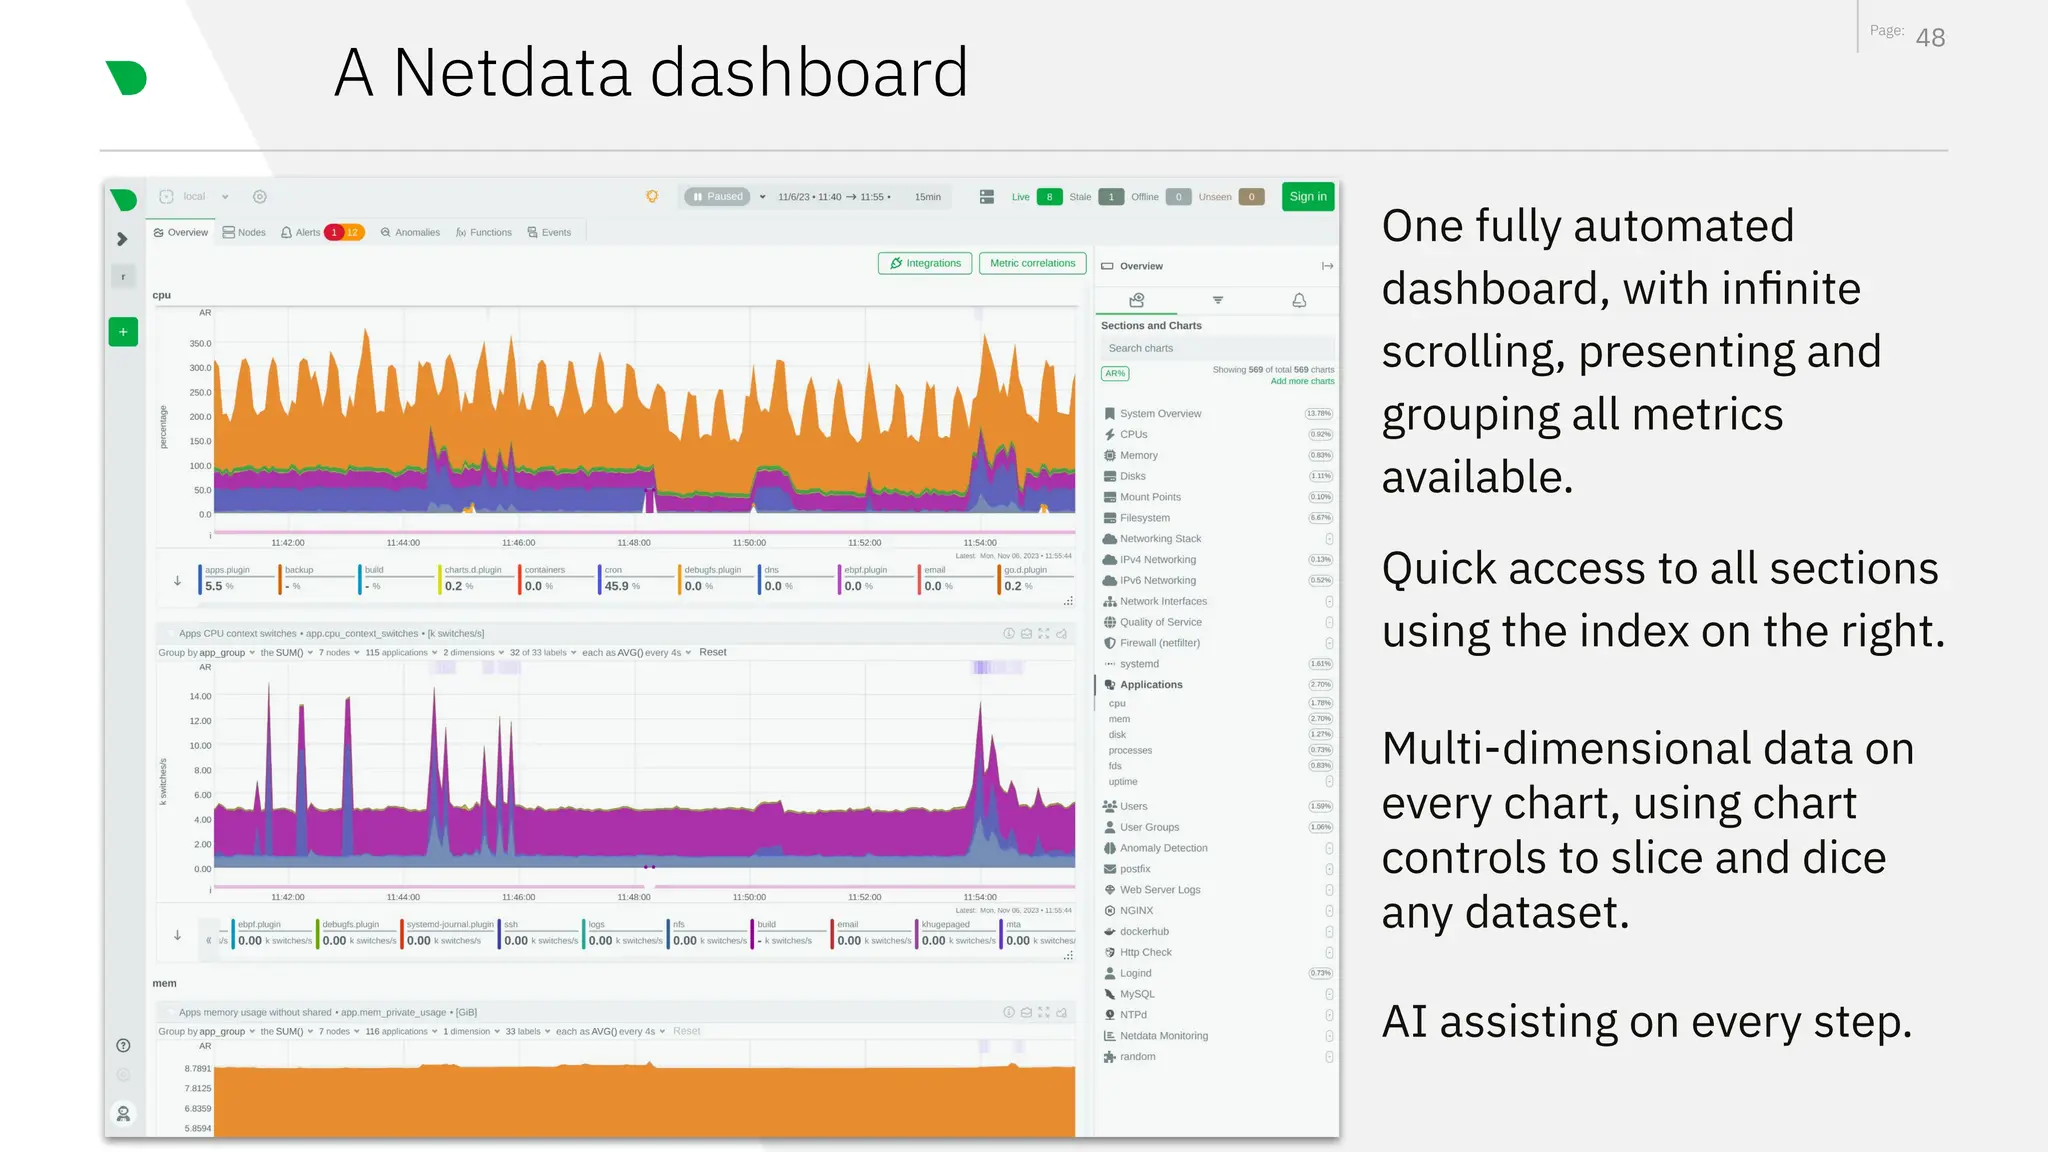This screenshot has height=1152, width=2048.
Task: Open the settings gear next to local
Action: point(260,197)
